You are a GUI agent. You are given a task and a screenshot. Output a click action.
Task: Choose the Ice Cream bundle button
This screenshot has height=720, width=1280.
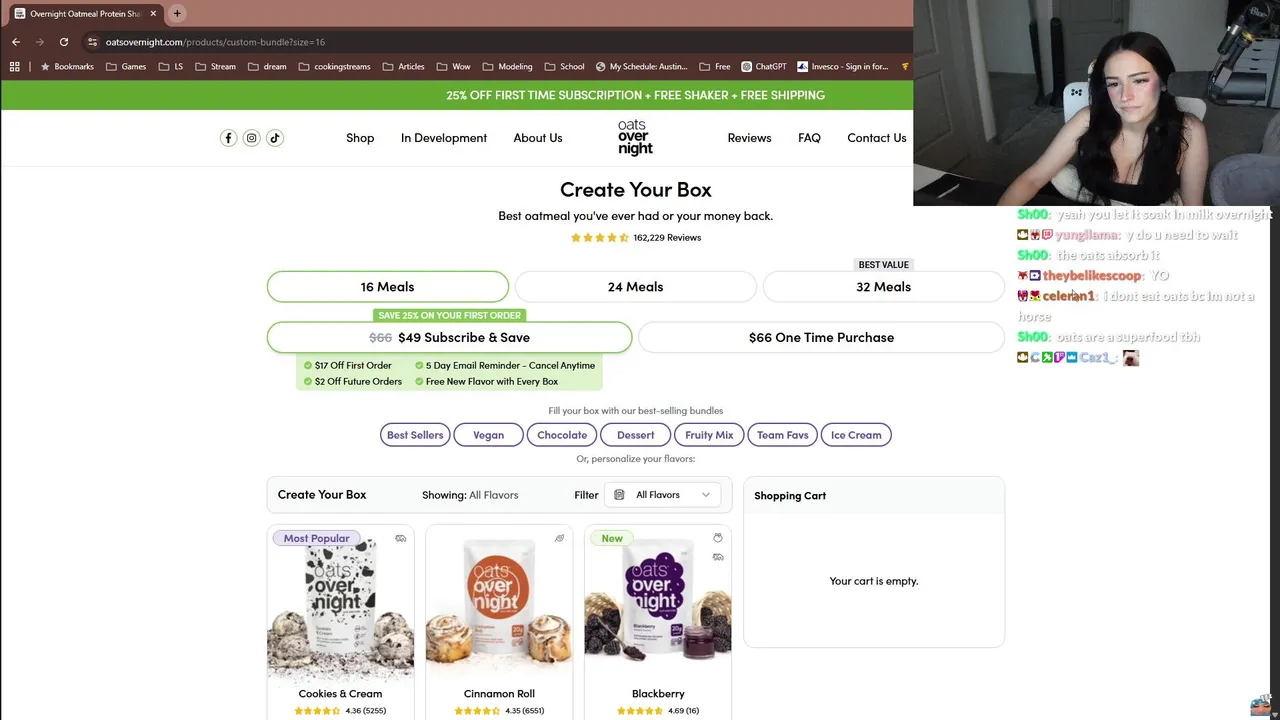[x=856, y=435]
